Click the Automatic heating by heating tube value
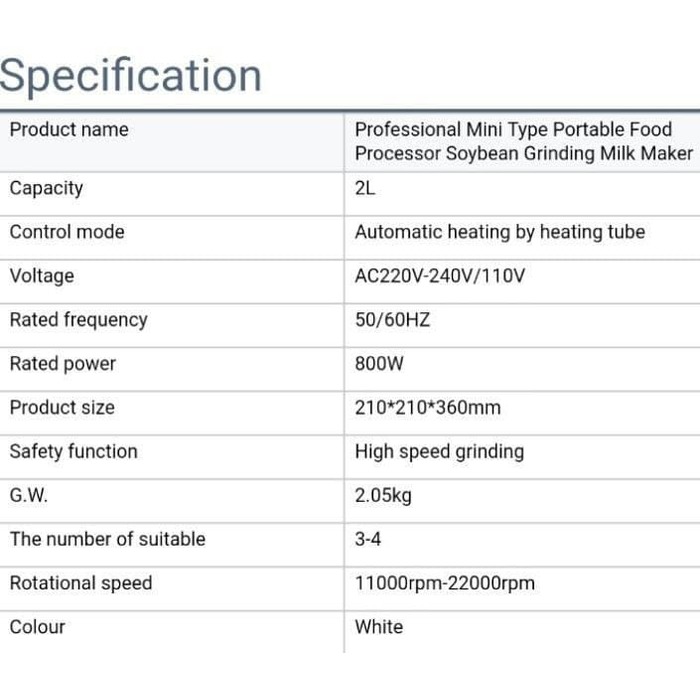 (499, 232)
